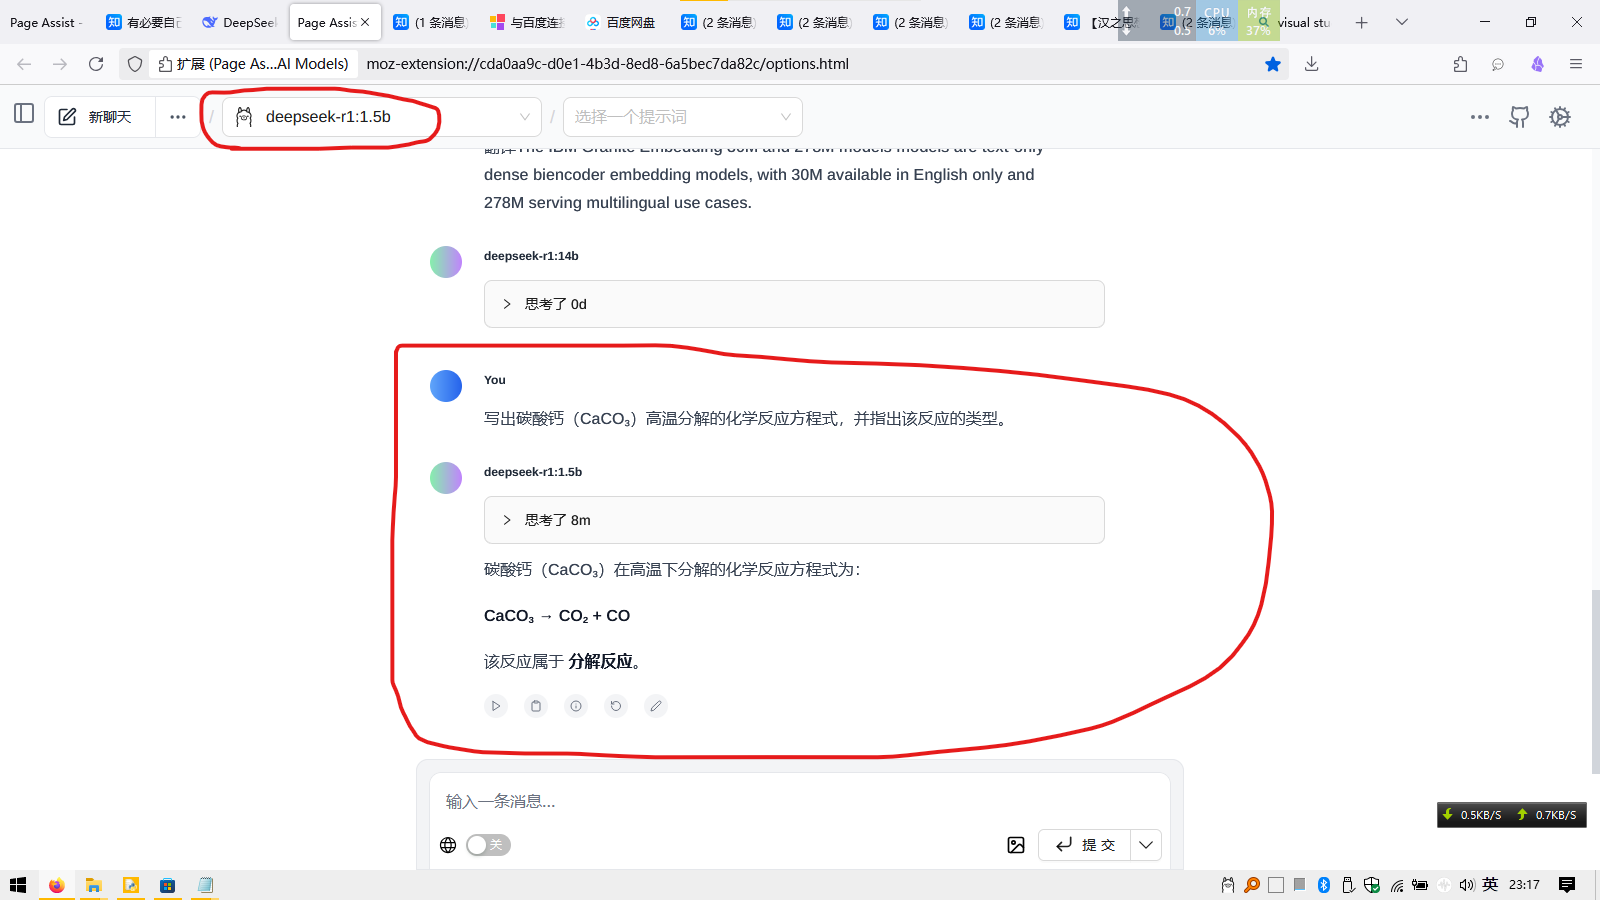Image resolution: width=1600 pixels, height=900 pixels.
Task: Click the Ollama llama tray icon
Action: pos(1228,885)
